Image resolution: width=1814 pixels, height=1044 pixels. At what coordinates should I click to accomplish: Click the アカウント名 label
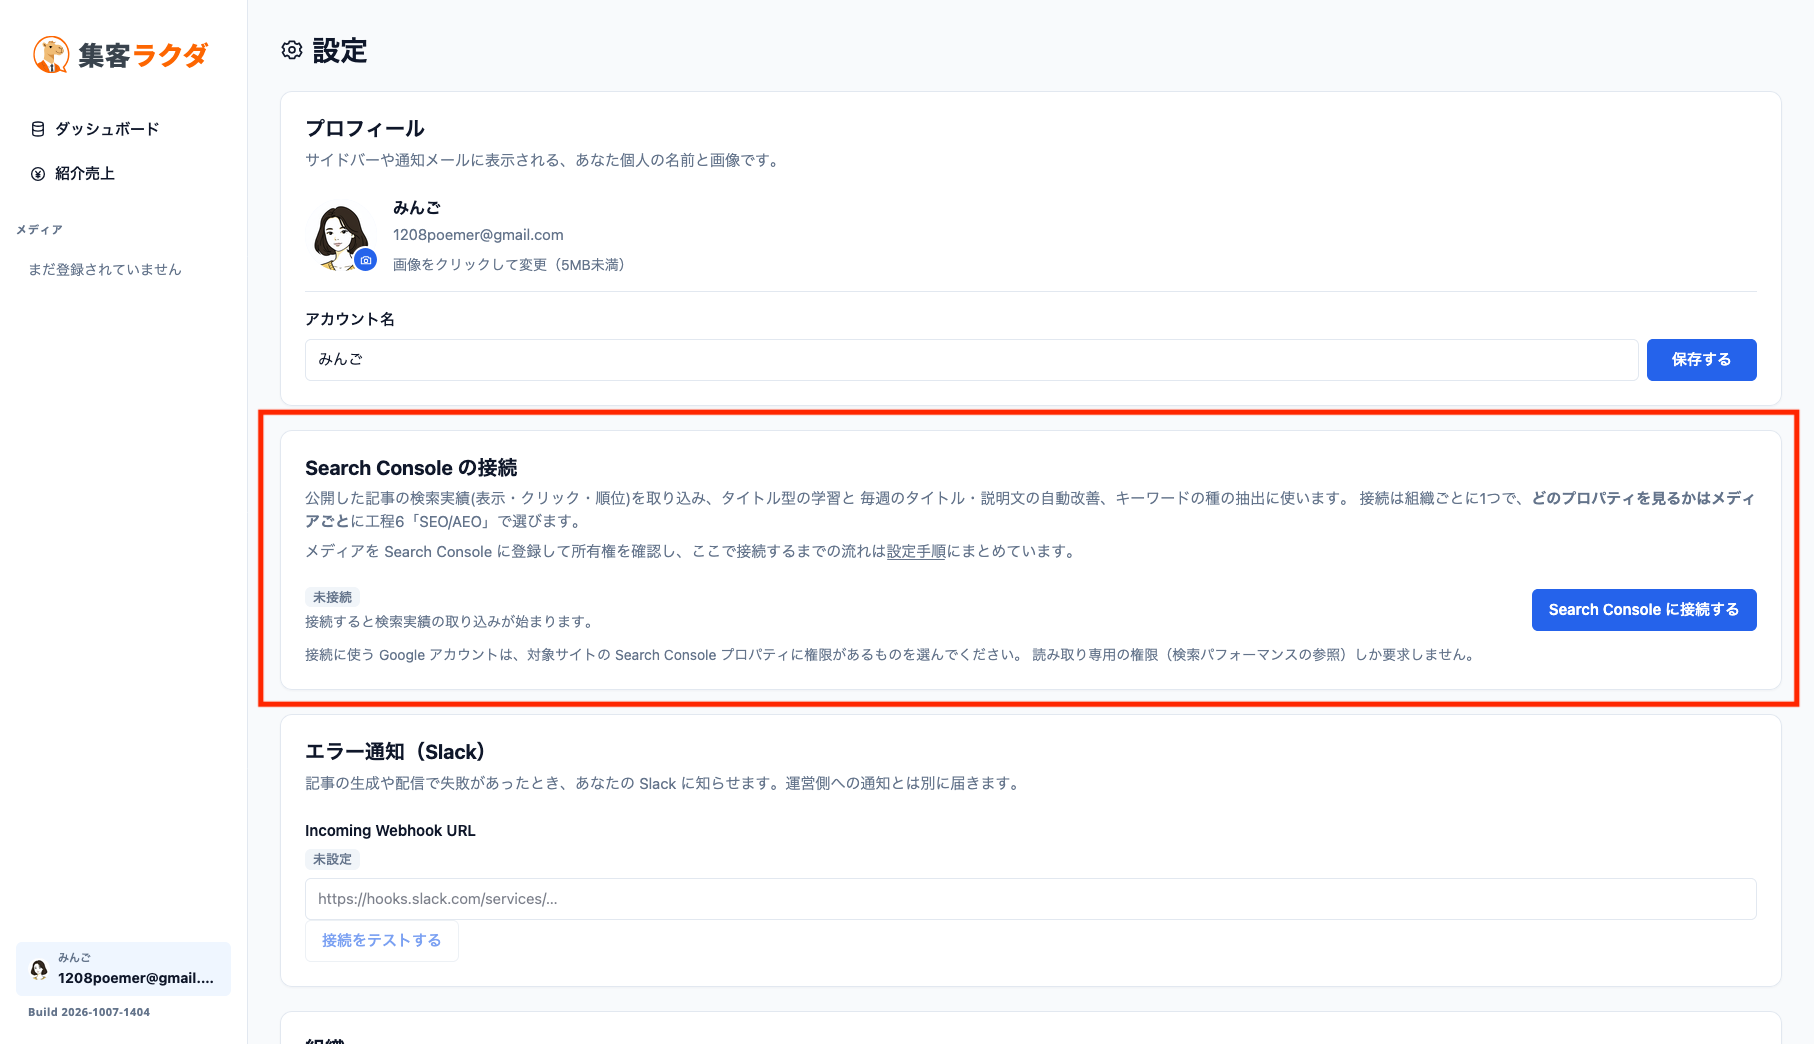point(350,319)
